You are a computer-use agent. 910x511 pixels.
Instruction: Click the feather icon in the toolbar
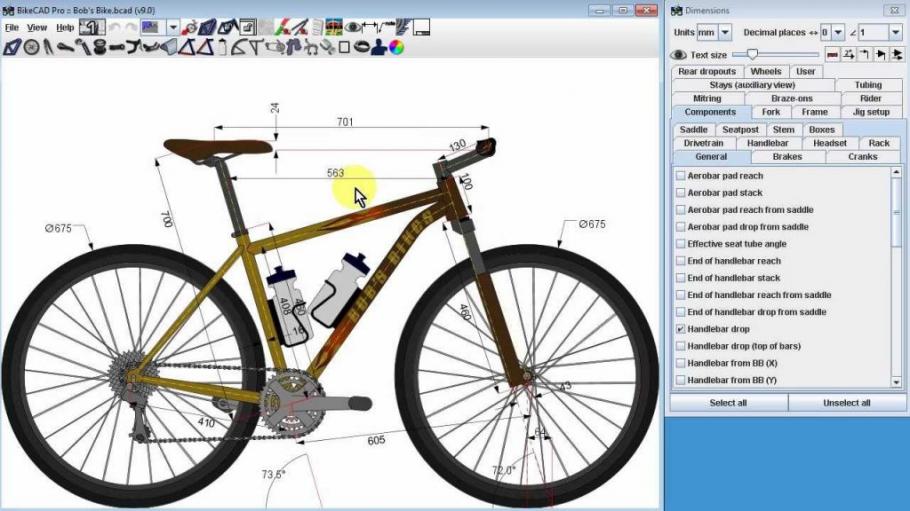tap(402, 27)
